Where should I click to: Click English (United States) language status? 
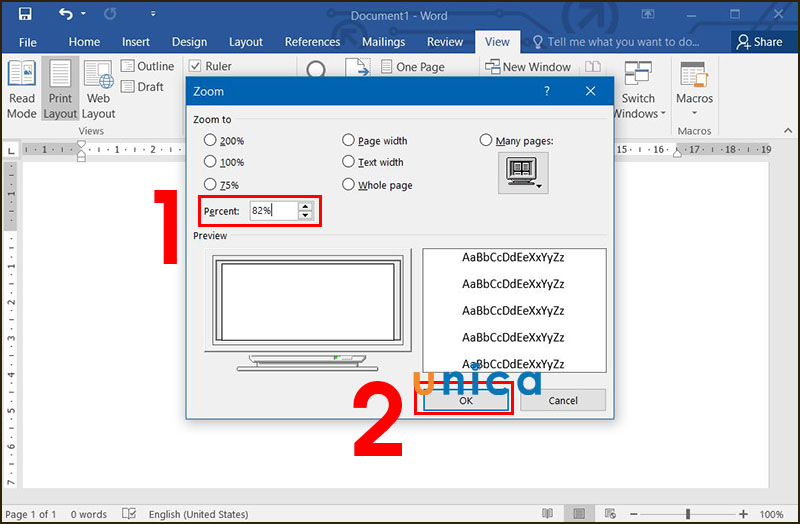pyautogui.click(x=198, y=514)
